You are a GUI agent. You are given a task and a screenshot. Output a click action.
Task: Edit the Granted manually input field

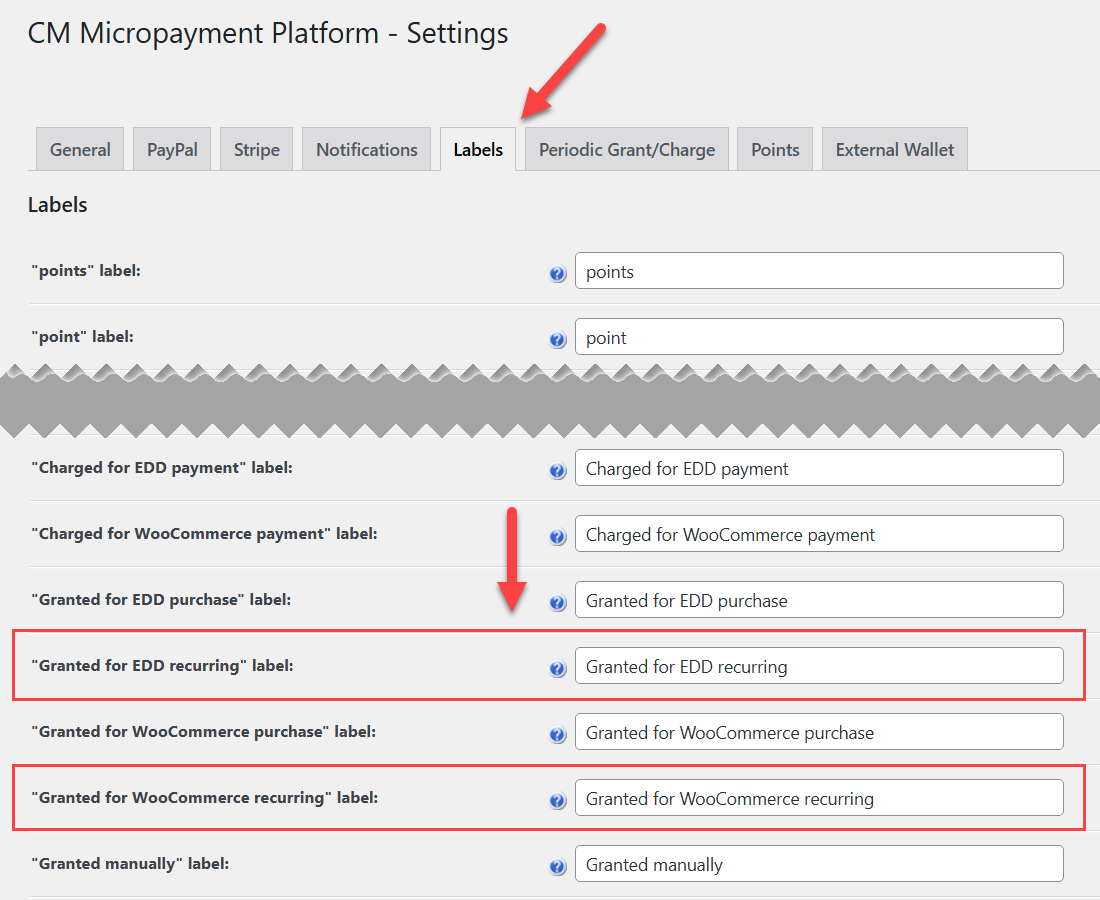click(x=819, y=864)
